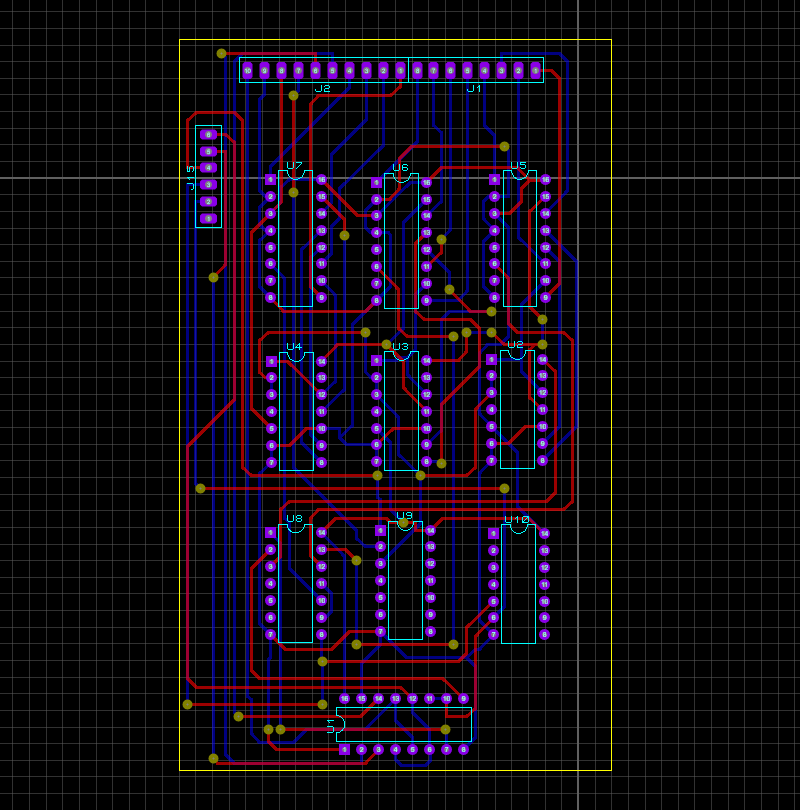Click pin 8 pad of U10
The image size is (800, 810).
point(544,634)
